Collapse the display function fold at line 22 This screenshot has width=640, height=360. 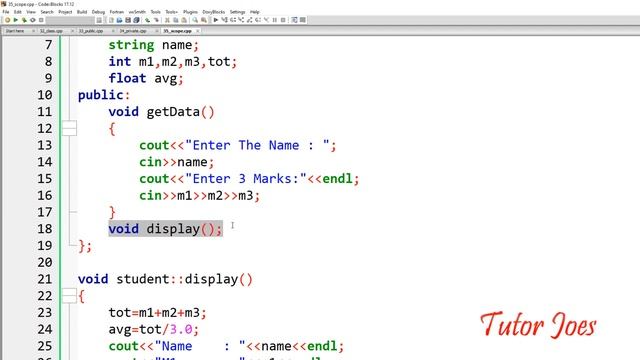click(69, 296)
